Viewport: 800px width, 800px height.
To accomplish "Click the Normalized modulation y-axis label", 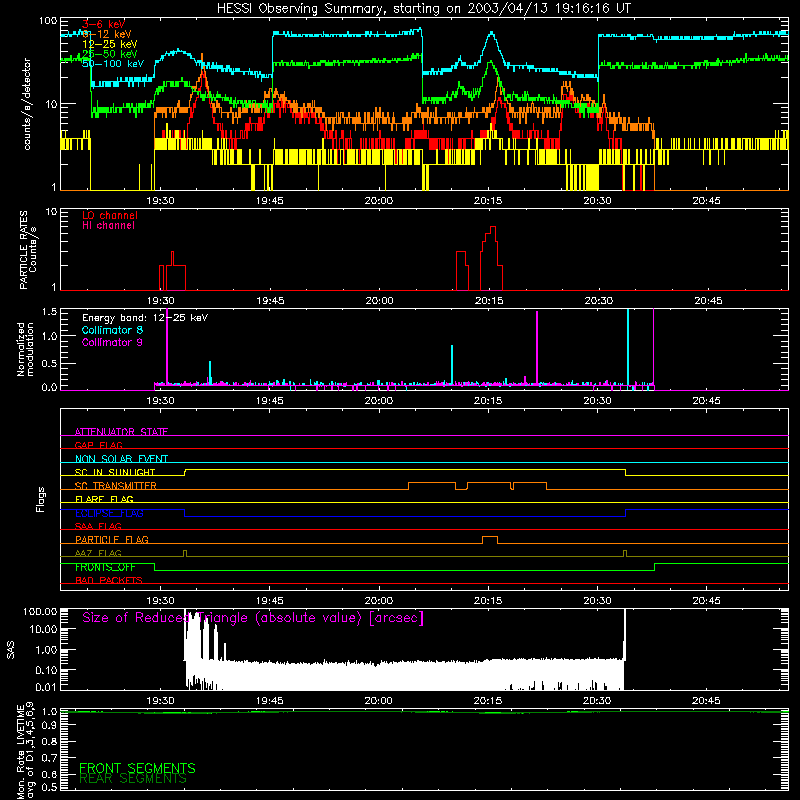I will point(26,349).
